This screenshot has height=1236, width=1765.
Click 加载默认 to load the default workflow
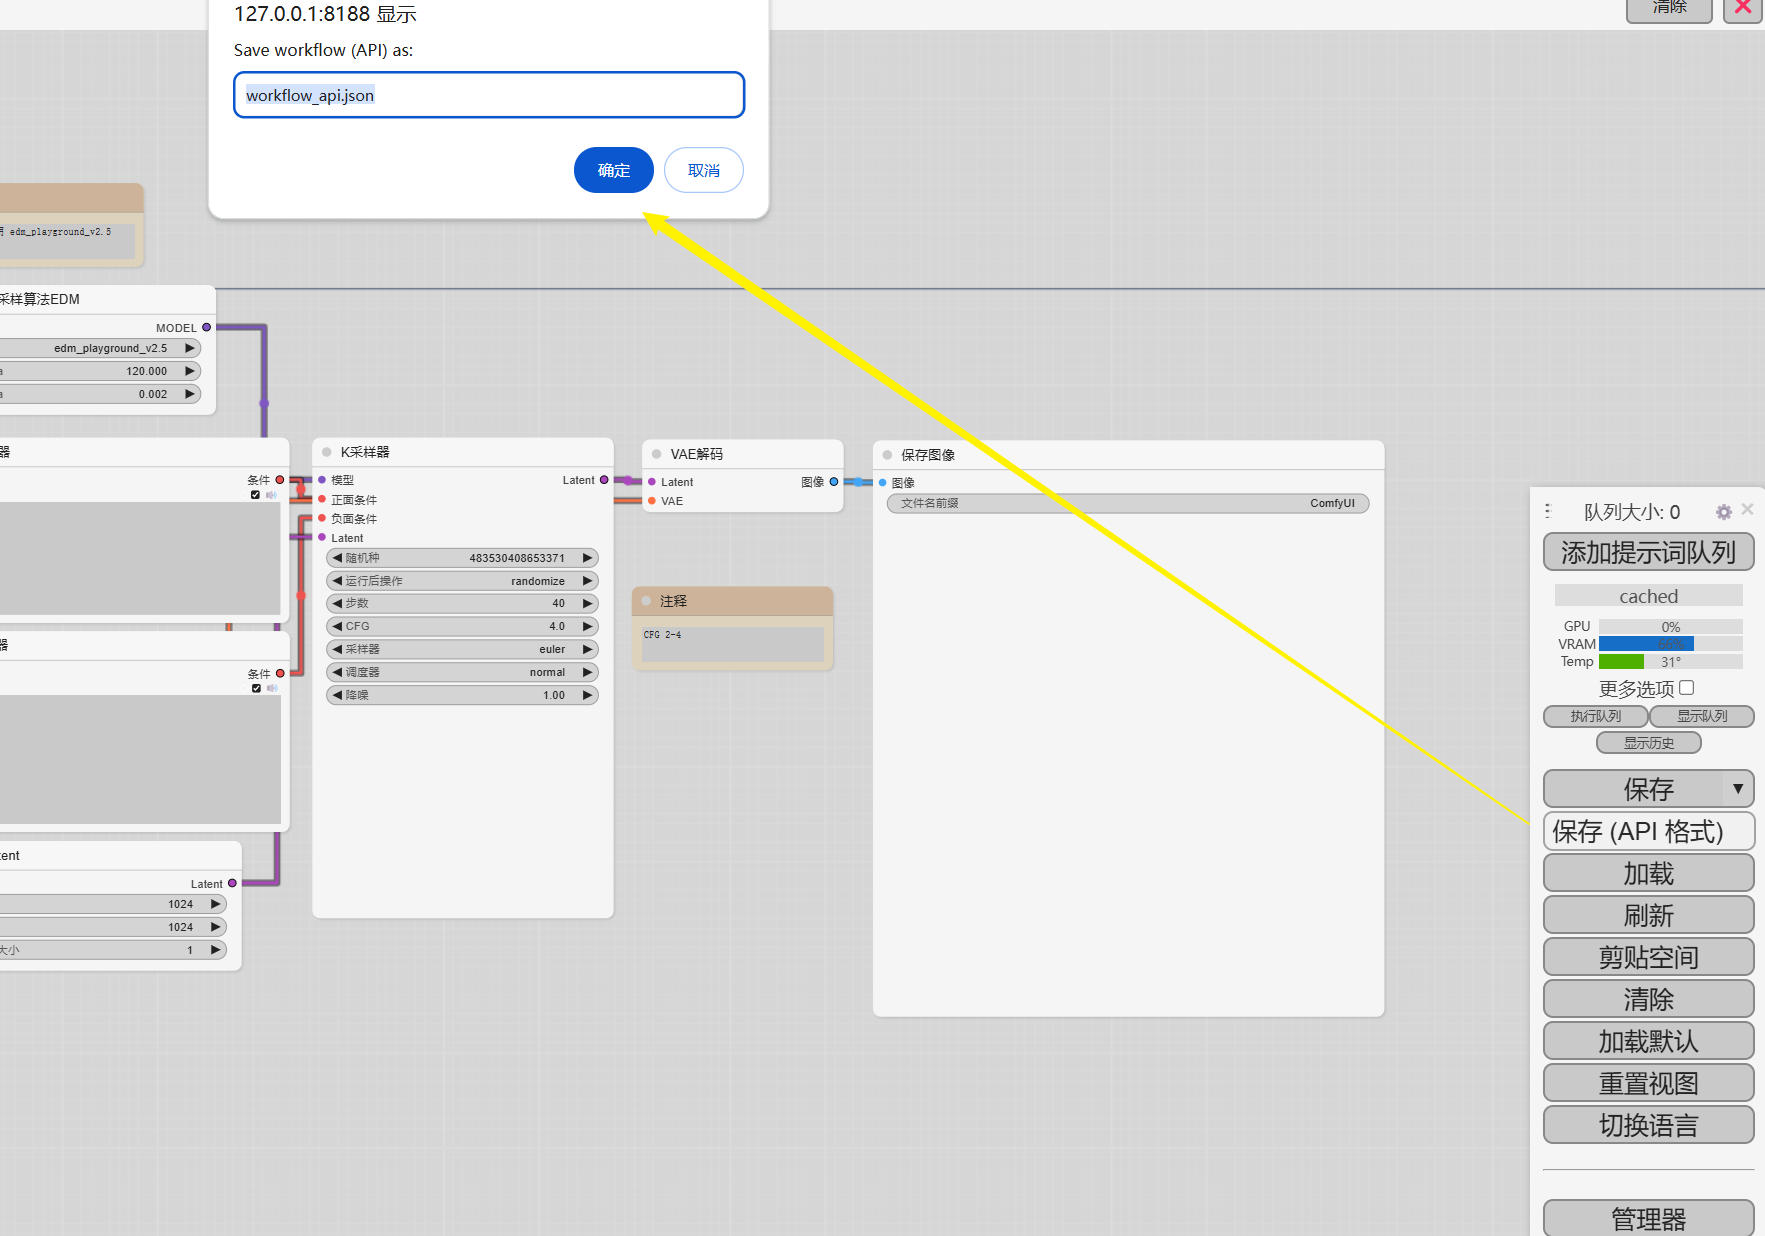[1648, 1041]
